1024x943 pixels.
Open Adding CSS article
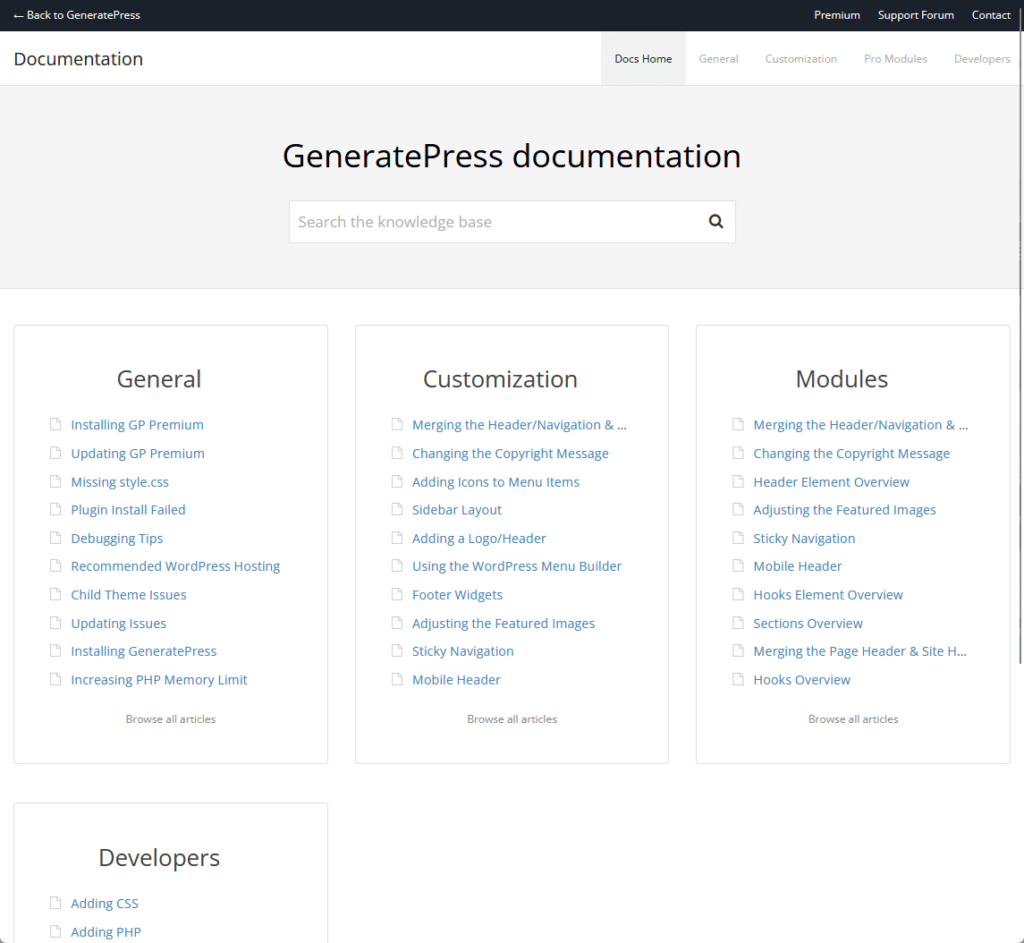(x=104, y=903)
